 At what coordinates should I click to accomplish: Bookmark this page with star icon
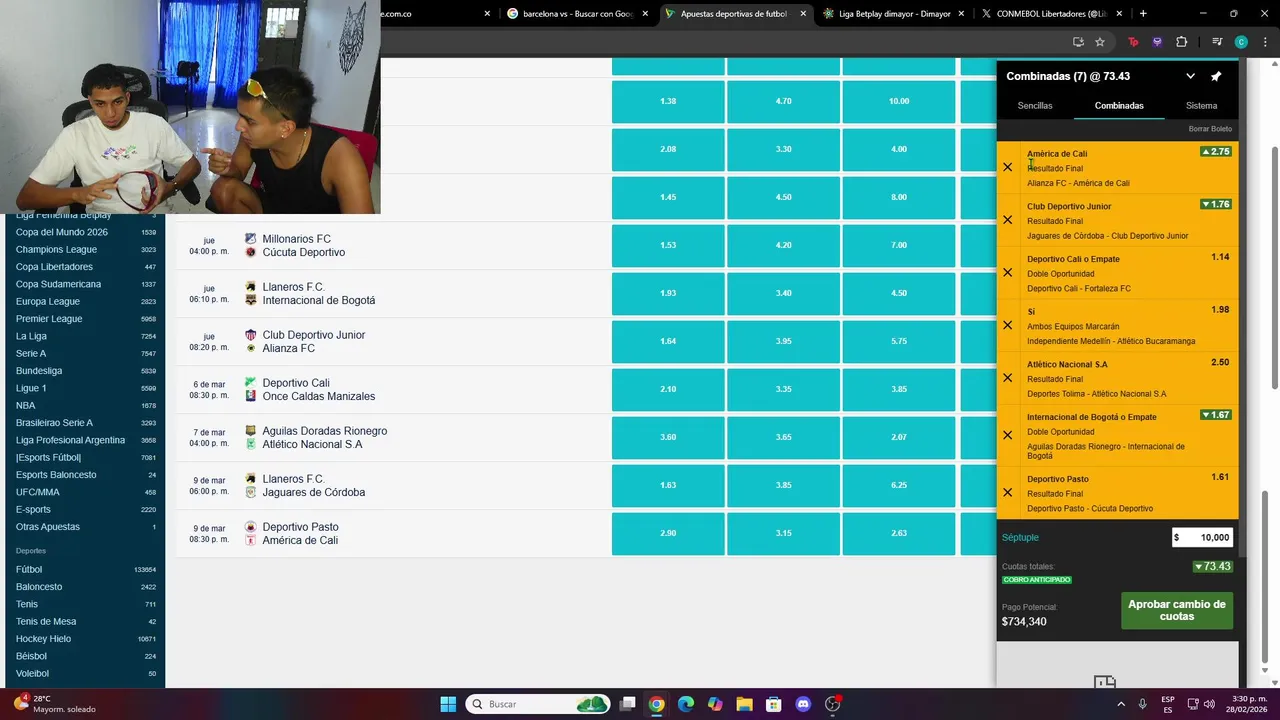point(1100,42)
